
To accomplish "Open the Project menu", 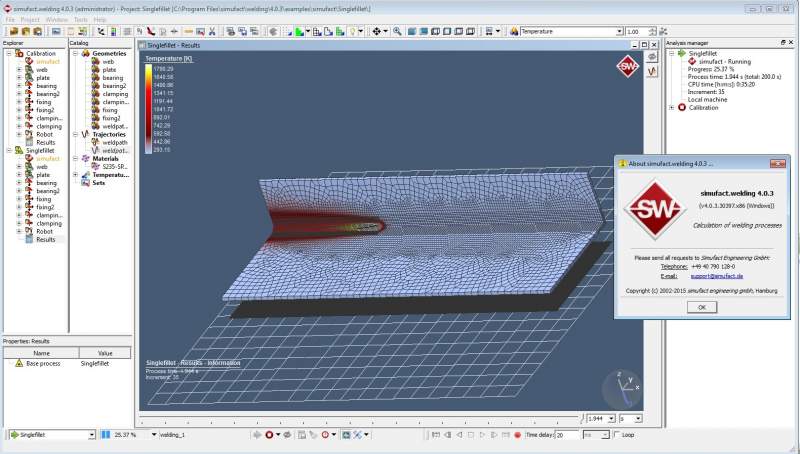I will (x=30, y=20).
